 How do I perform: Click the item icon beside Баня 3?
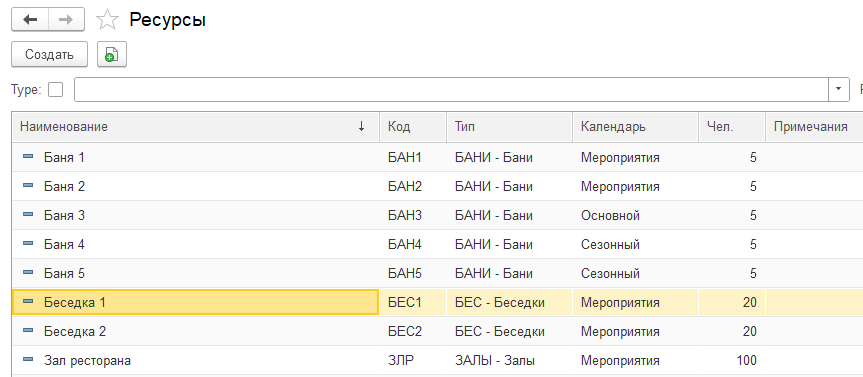tap(28, 215)
